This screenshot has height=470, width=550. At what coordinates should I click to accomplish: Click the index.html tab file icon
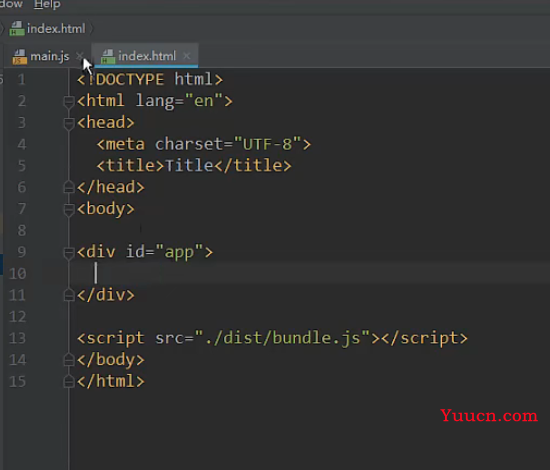(x=108, y=56)
